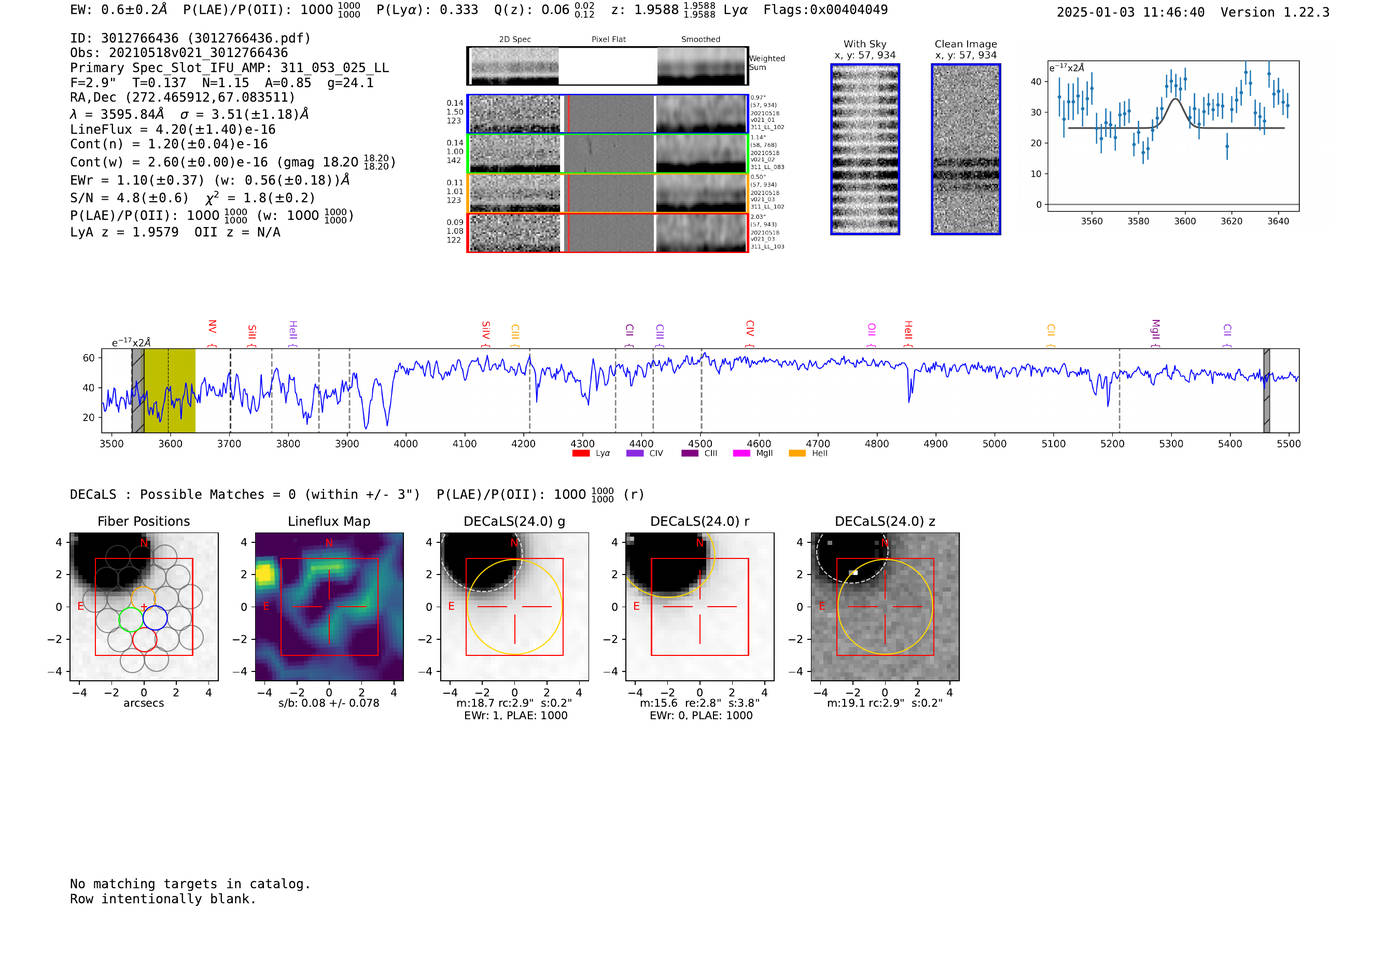Click the dark purple CIII legend swatch
This screenshot has height=953, width=1400.
click(690, 454)
